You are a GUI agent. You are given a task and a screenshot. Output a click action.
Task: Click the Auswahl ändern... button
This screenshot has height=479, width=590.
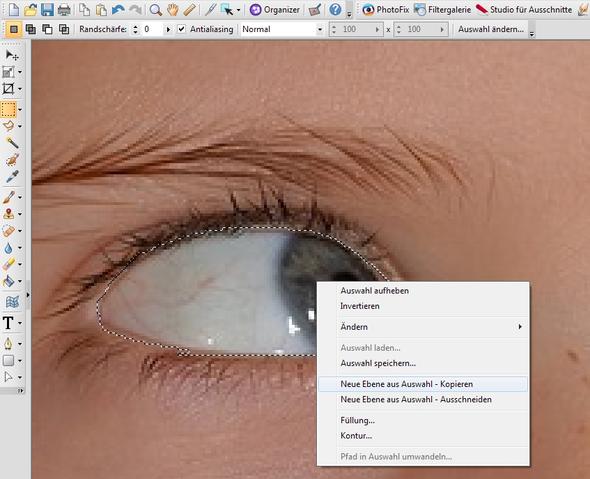pos(491,29)
